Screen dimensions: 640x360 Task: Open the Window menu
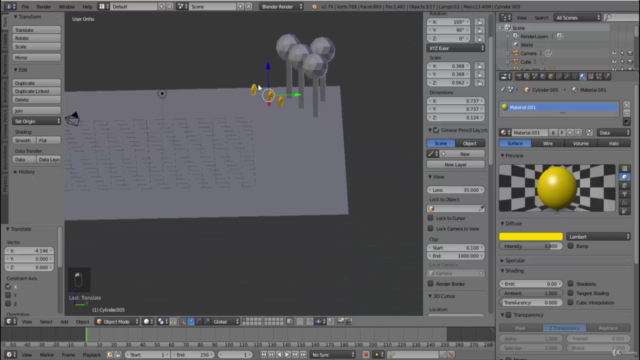67,7
